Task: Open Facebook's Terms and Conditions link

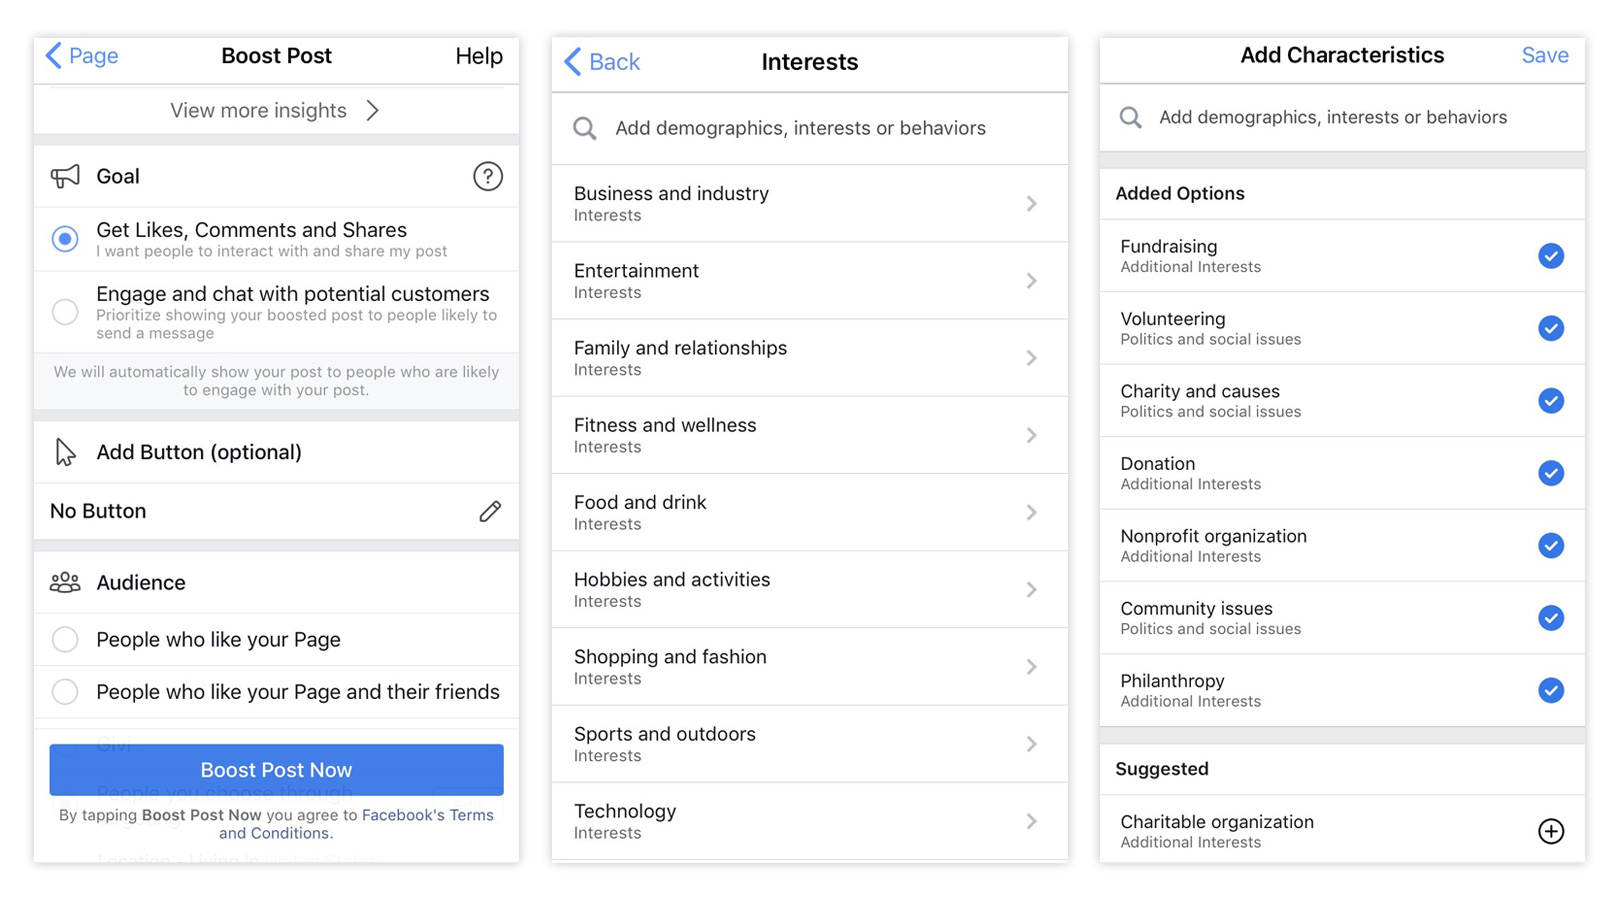Action: (356, 824)
